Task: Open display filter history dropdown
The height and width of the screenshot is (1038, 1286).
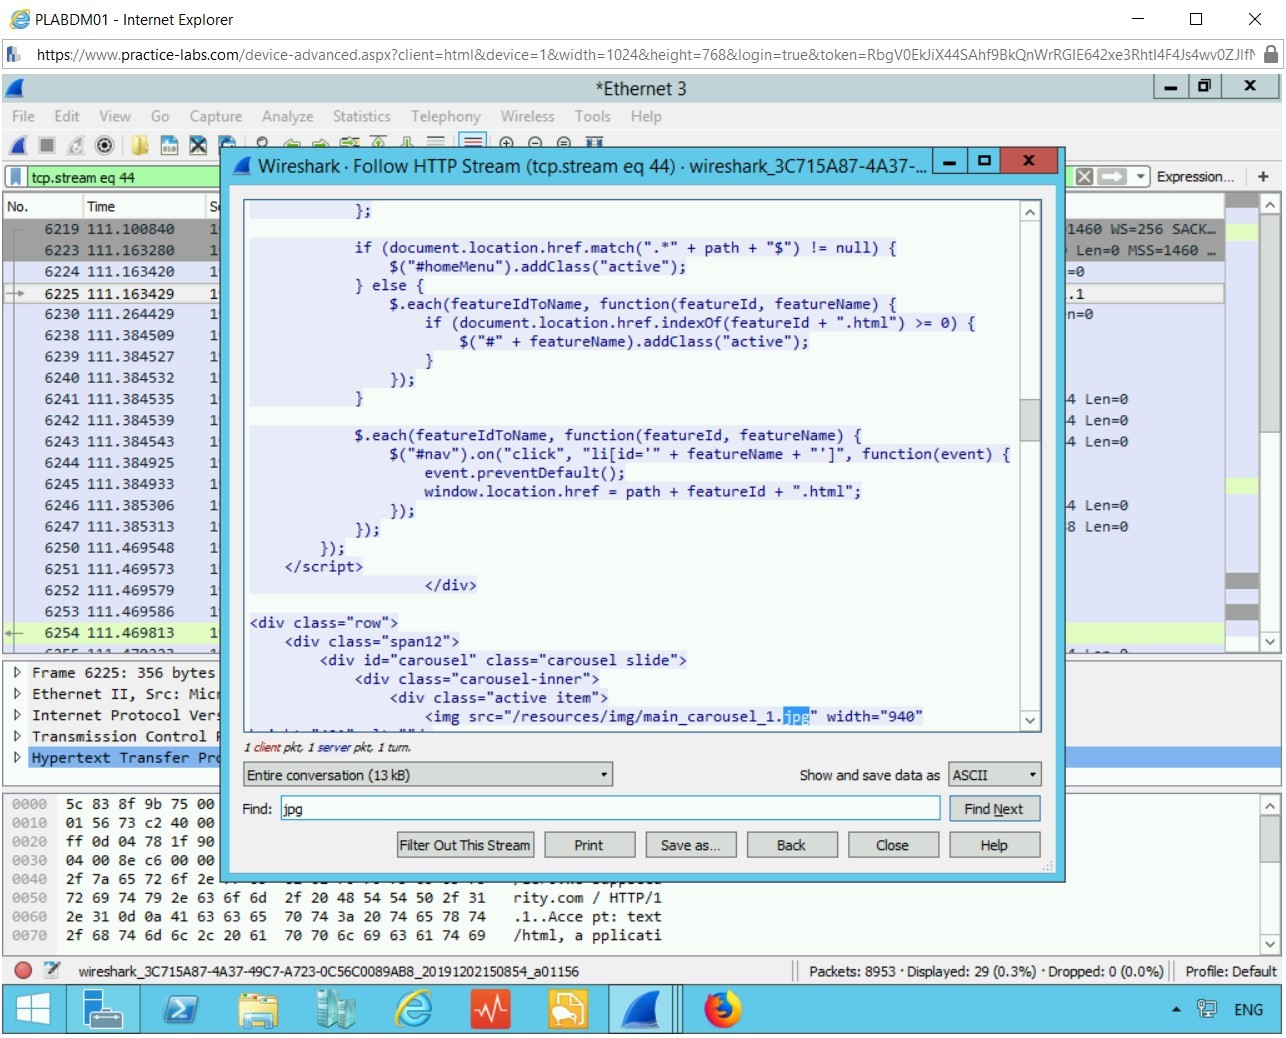Action: [1140, 177]
